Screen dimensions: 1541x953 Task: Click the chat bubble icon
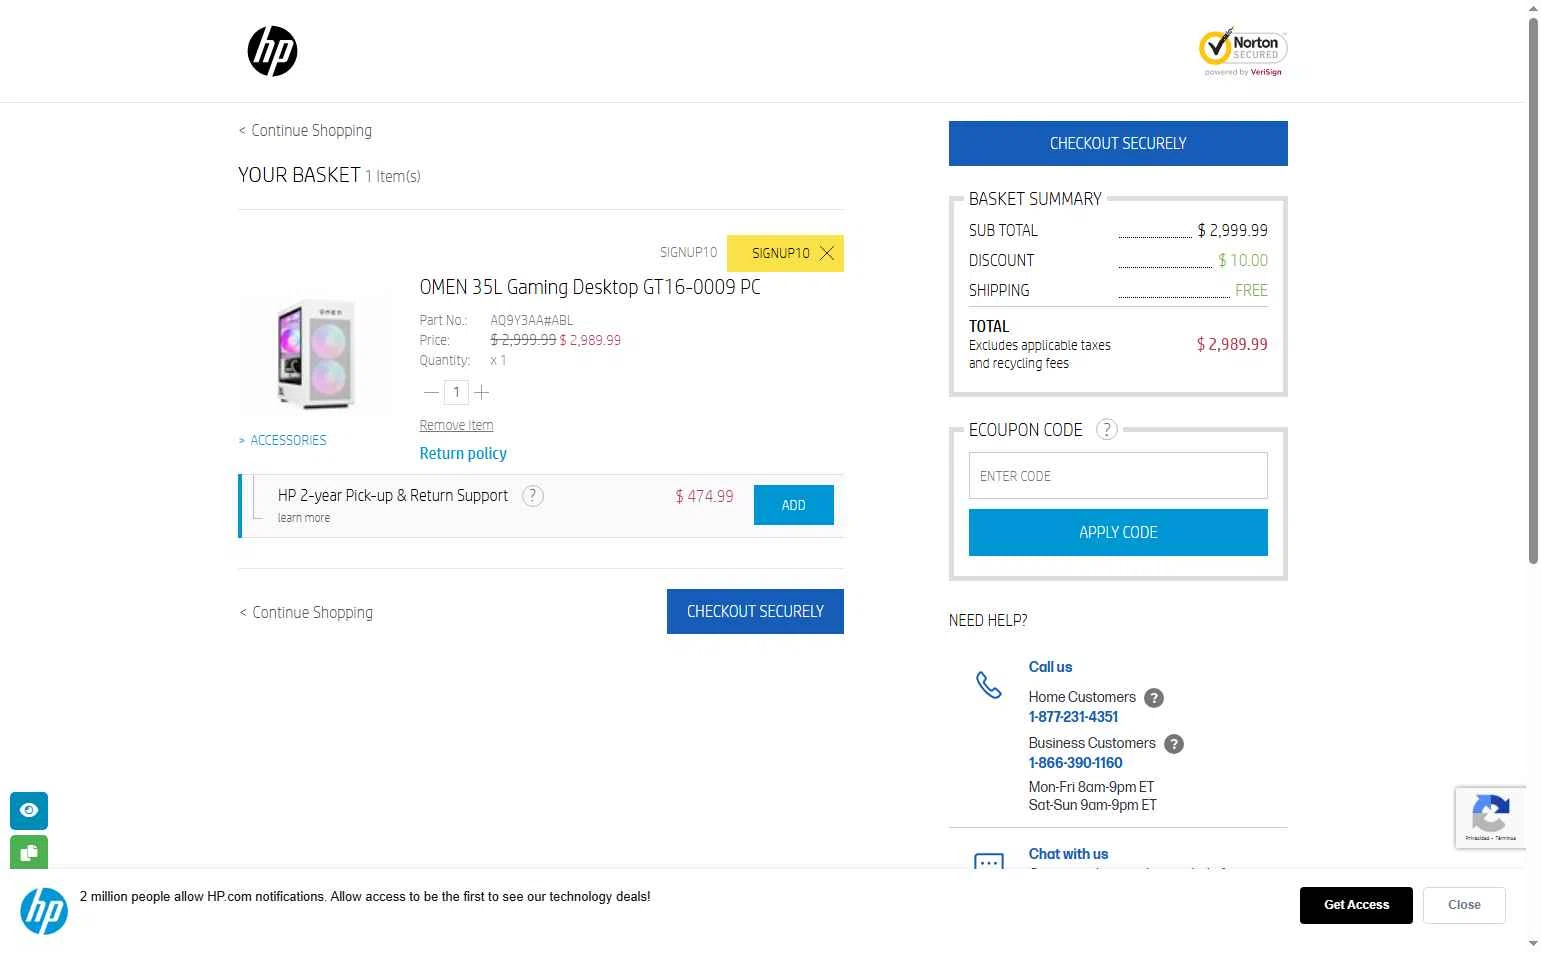tap(988, 862)
